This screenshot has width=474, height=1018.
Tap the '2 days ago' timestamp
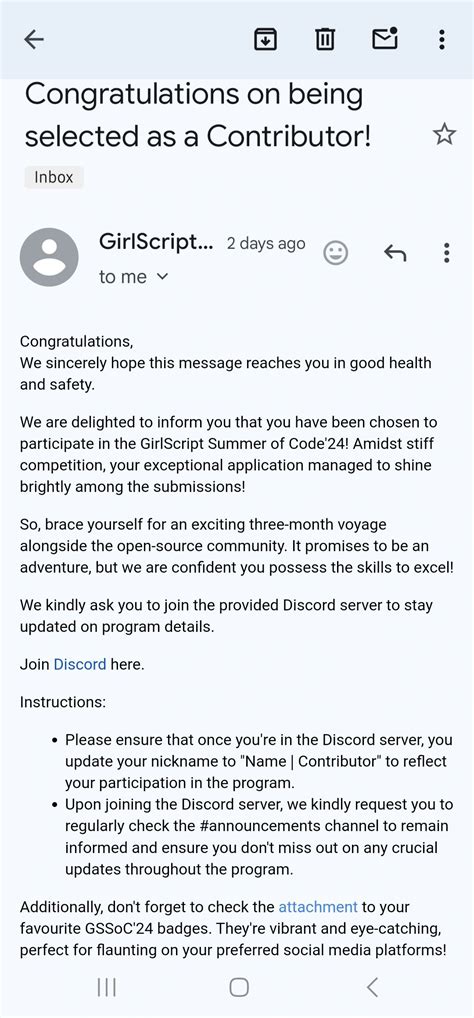(266, 243)
